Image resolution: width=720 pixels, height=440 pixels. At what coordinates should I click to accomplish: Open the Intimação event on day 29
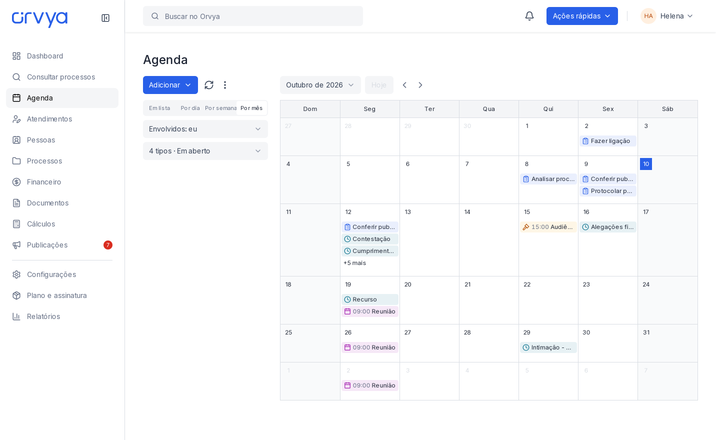click(548, 348)
